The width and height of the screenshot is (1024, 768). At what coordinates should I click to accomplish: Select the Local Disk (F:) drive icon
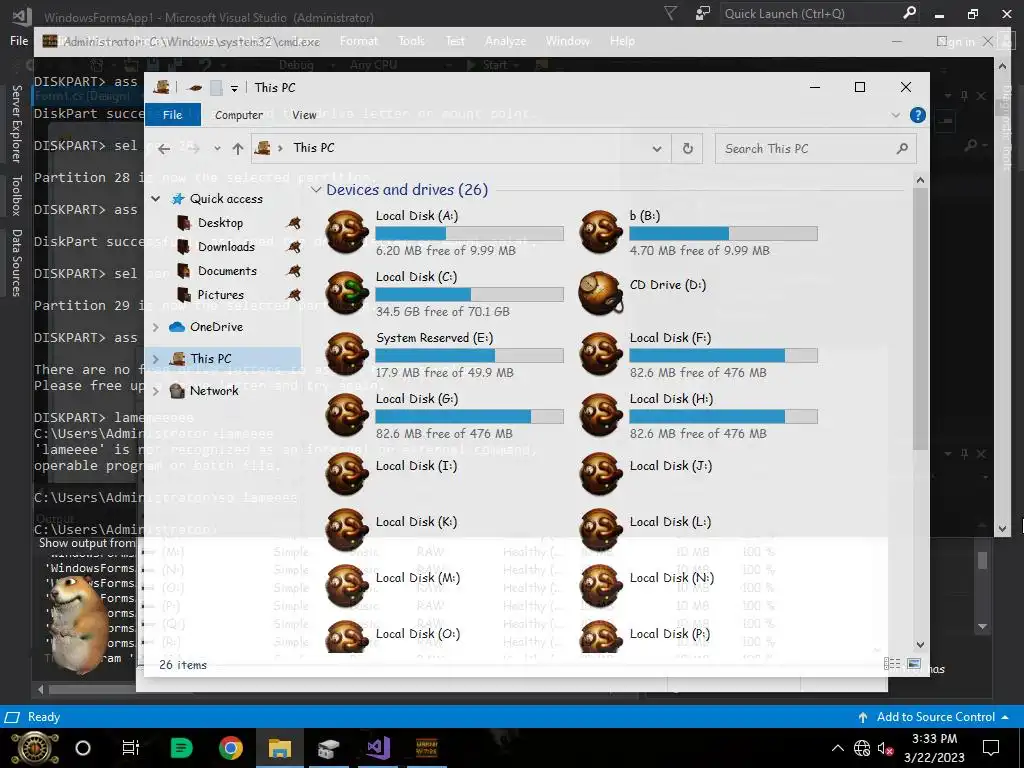601,353
